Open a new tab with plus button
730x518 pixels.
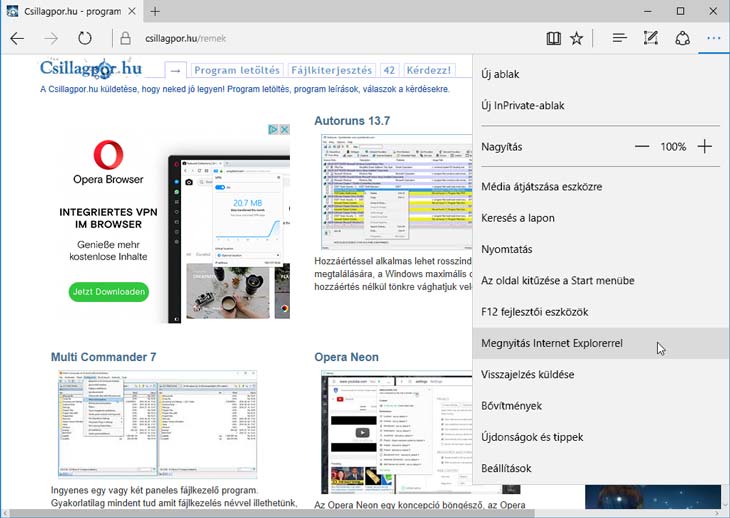click(155, 12)
